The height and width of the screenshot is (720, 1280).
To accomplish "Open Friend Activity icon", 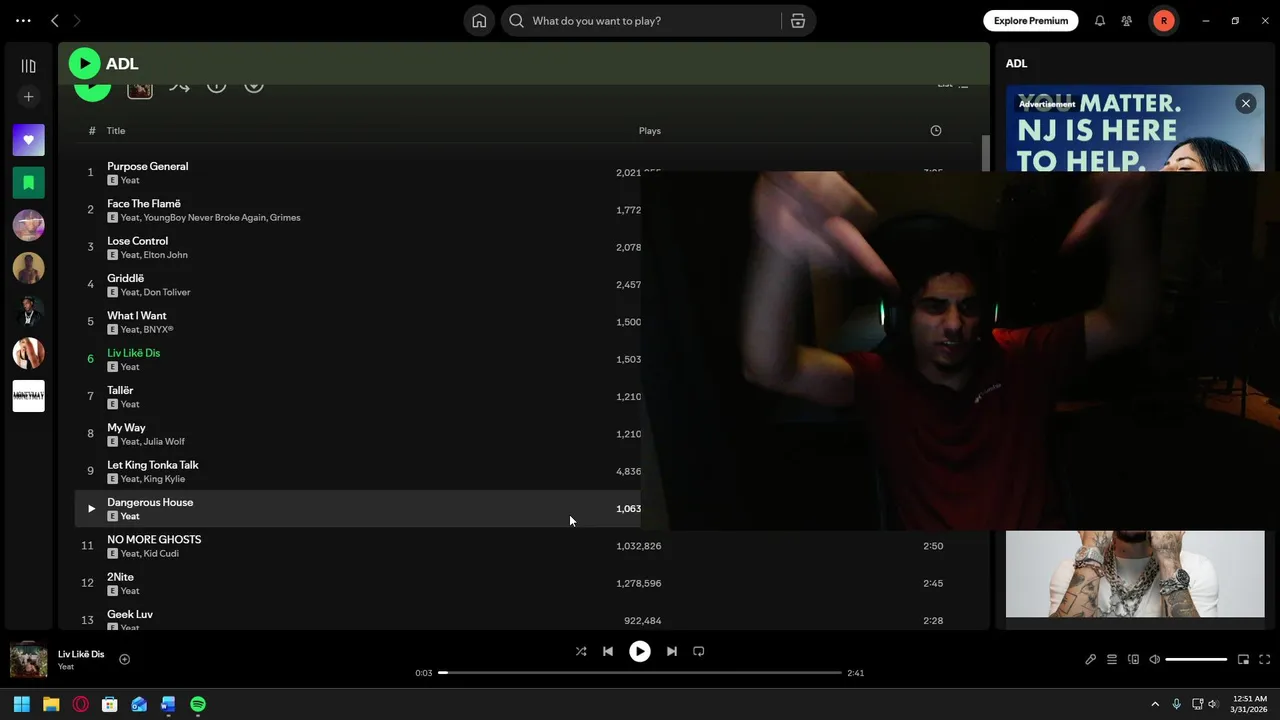I will click(1127, 21).
